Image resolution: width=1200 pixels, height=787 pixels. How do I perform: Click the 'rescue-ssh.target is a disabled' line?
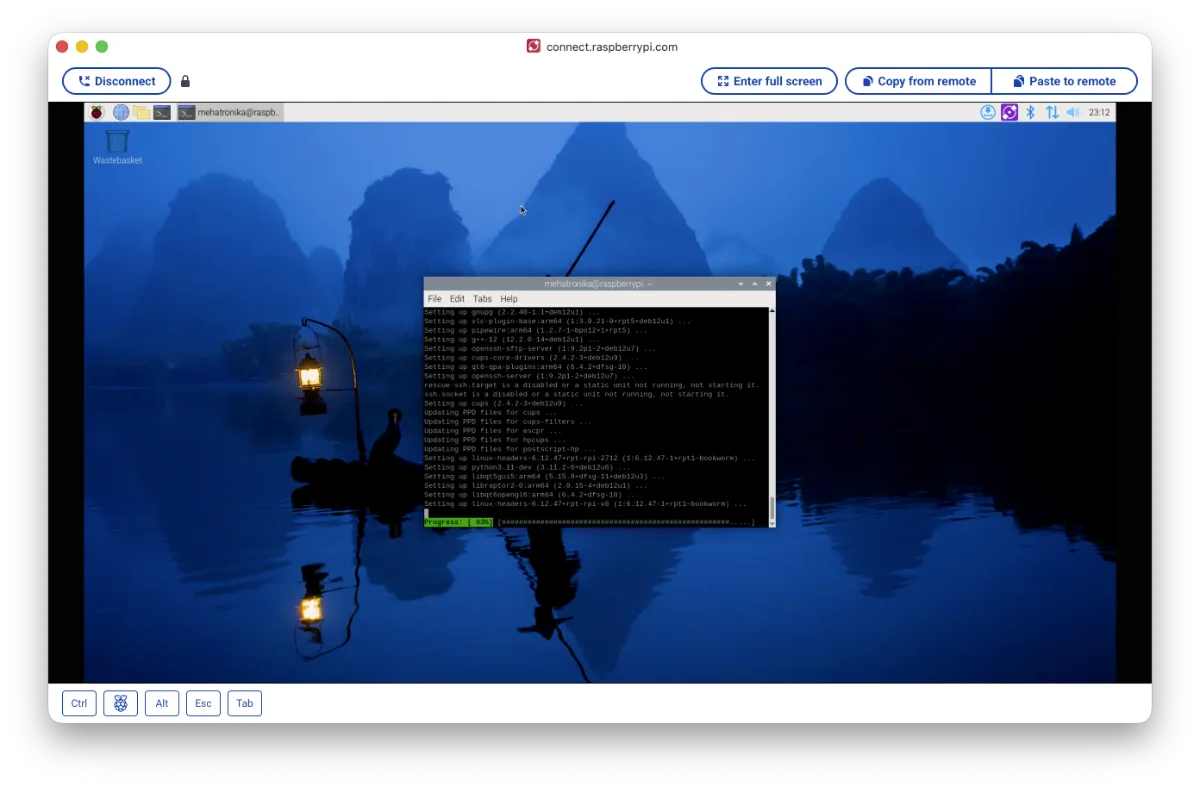point(591,385)
